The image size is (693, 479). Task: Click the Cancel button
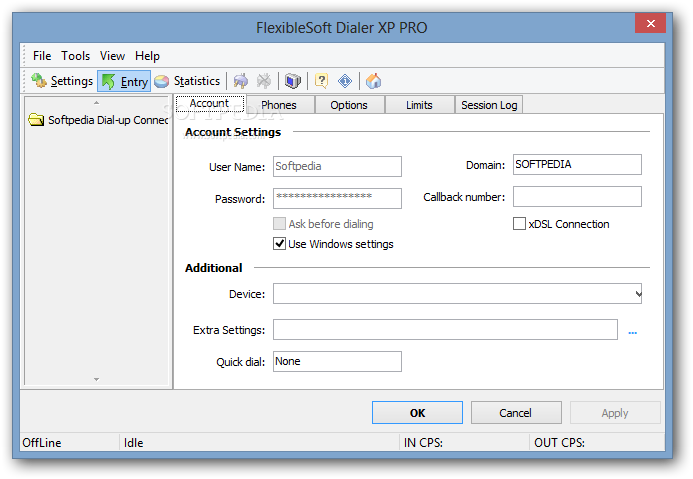(516, 413)
